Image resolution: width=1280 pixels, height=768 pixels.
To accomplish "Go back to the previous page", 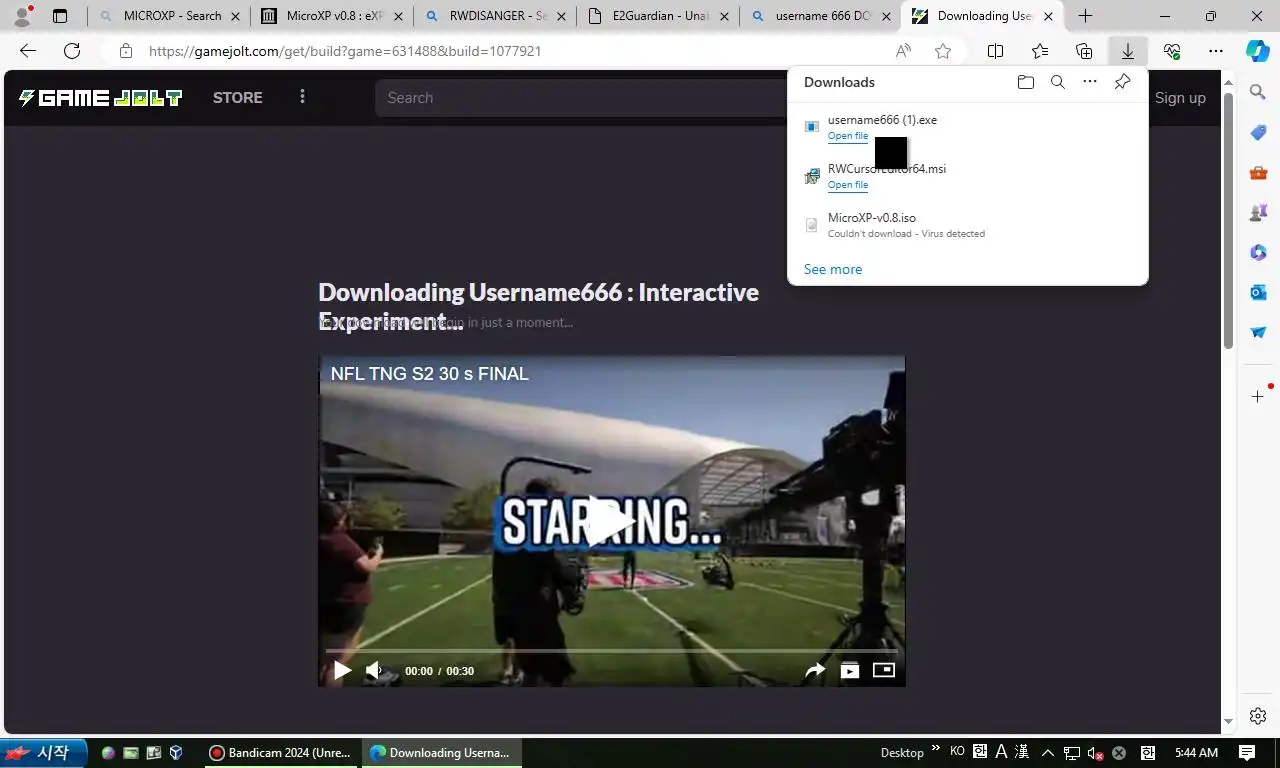I will click(28, 51).
